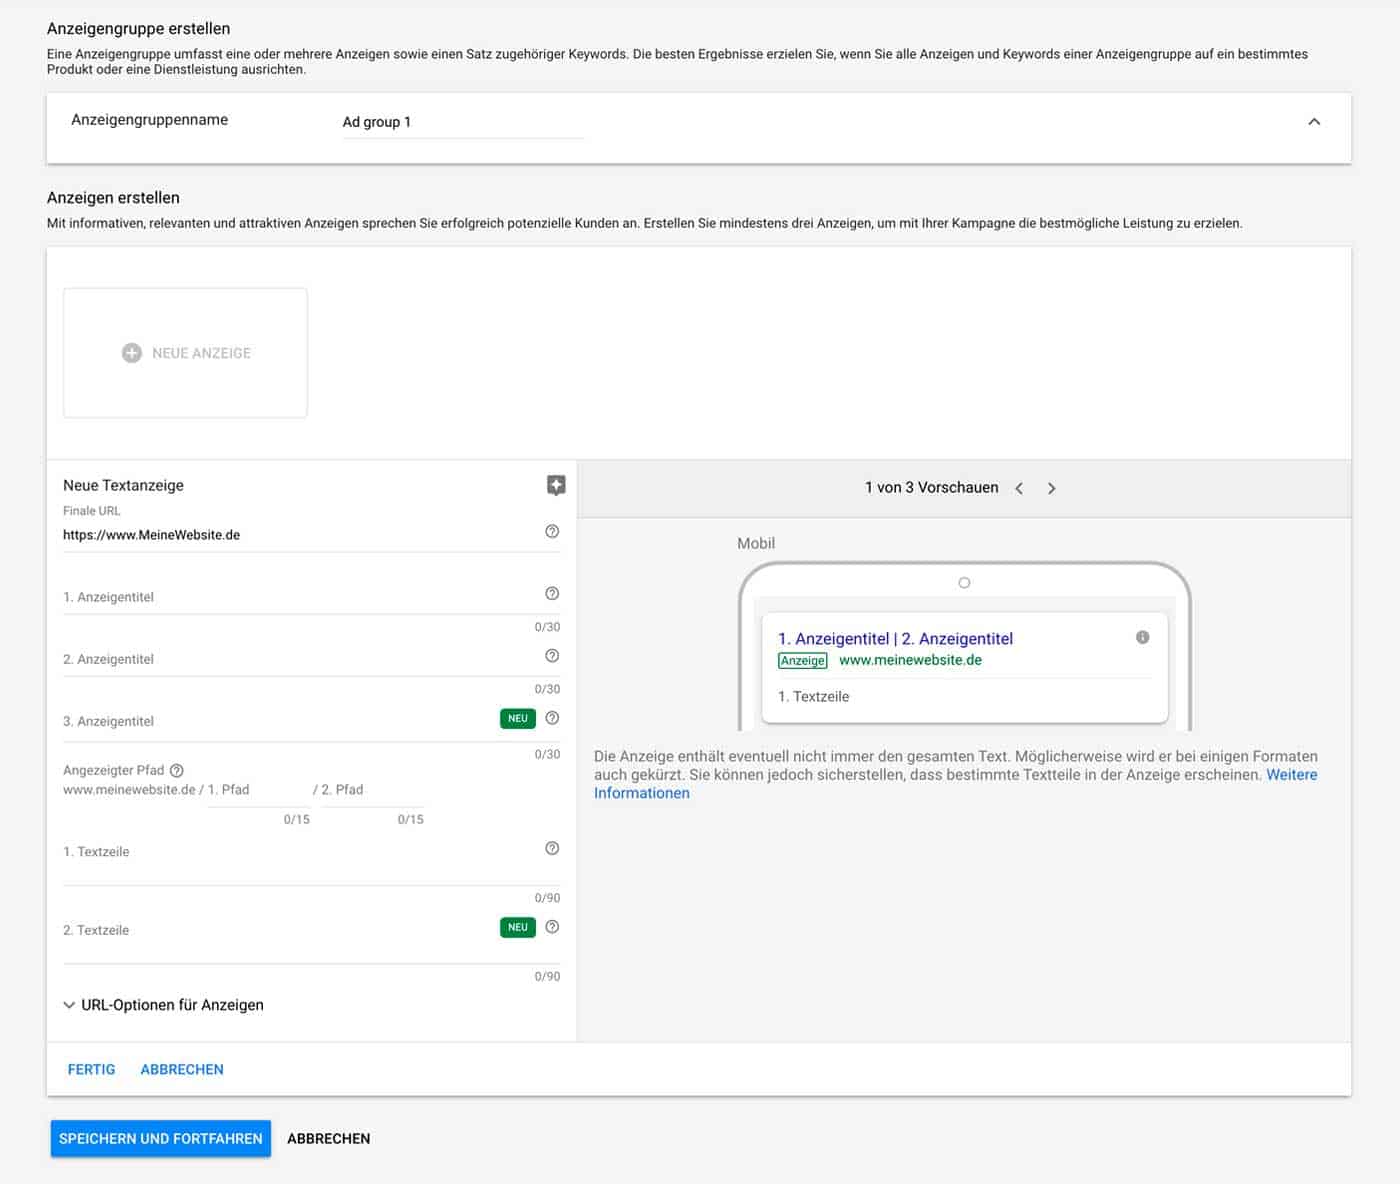Screen dimensions: 1400x1184
Task: Click the 1. Anzeigentitel input field
Action: 300,597
